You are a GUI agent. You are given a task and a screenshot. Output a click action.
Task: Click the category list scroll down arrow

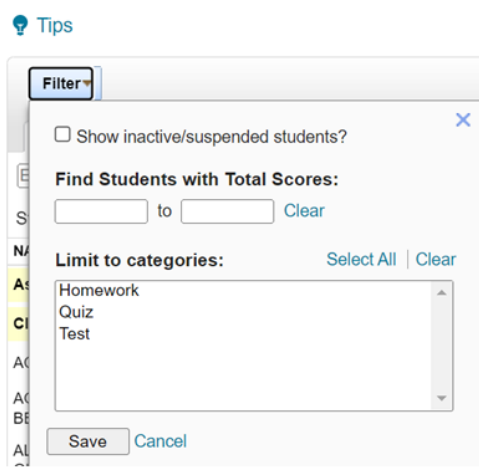pyautogui.click(x=442, y=398)
